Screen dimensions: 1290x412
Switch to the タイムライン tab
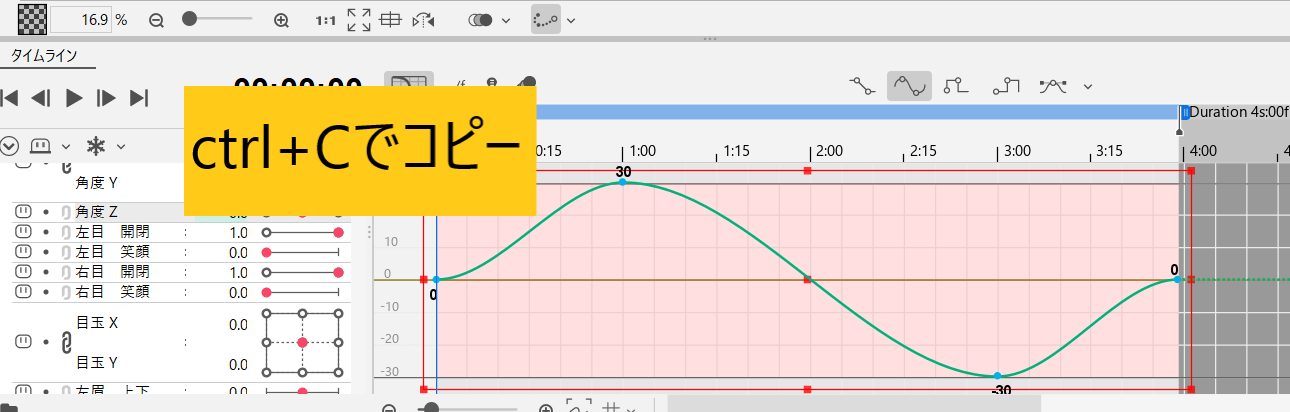tap(45, 56)
